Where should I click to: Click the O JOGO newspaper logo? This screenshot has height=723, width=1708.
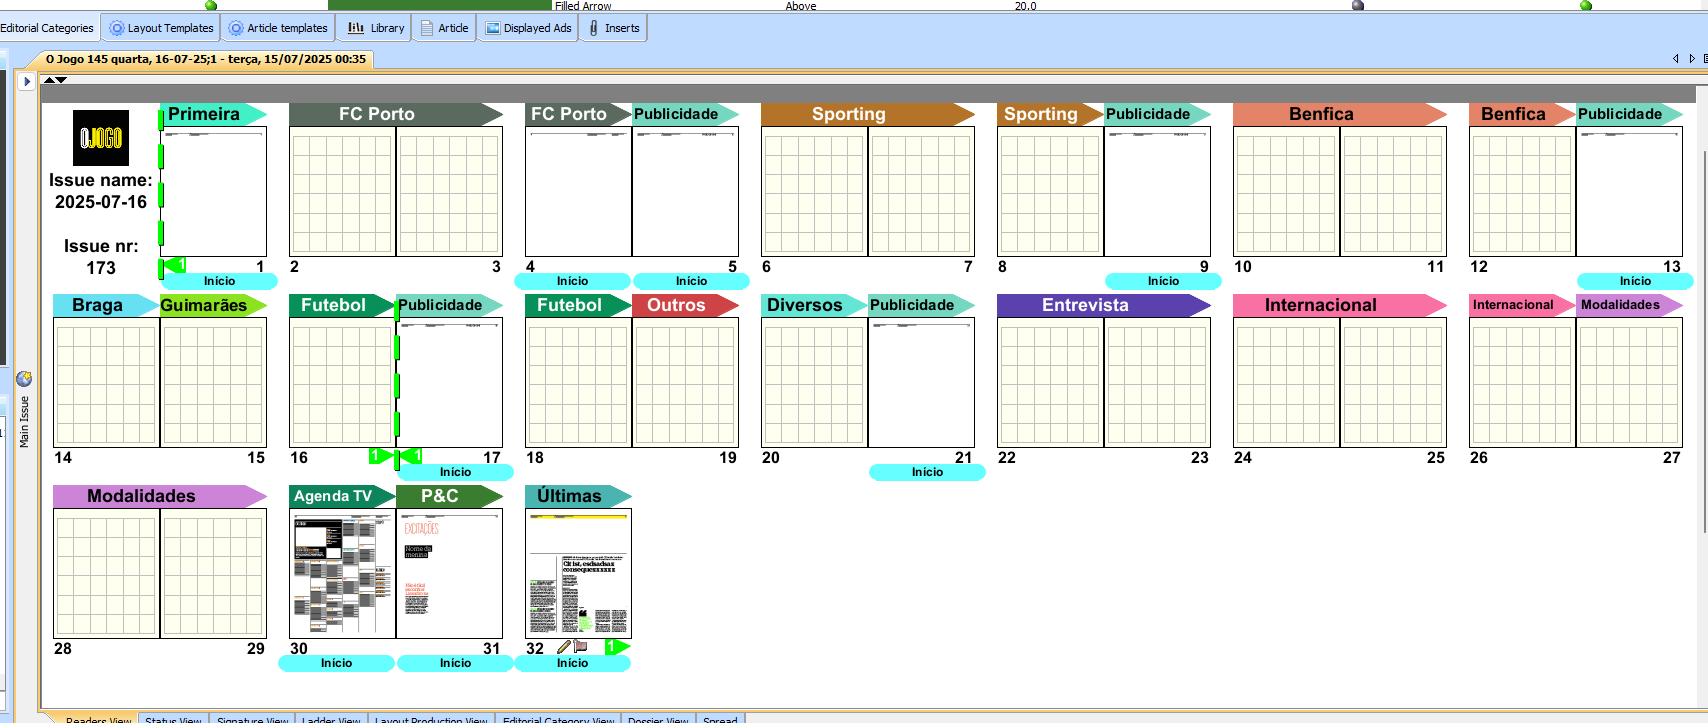tap(101, 138)
